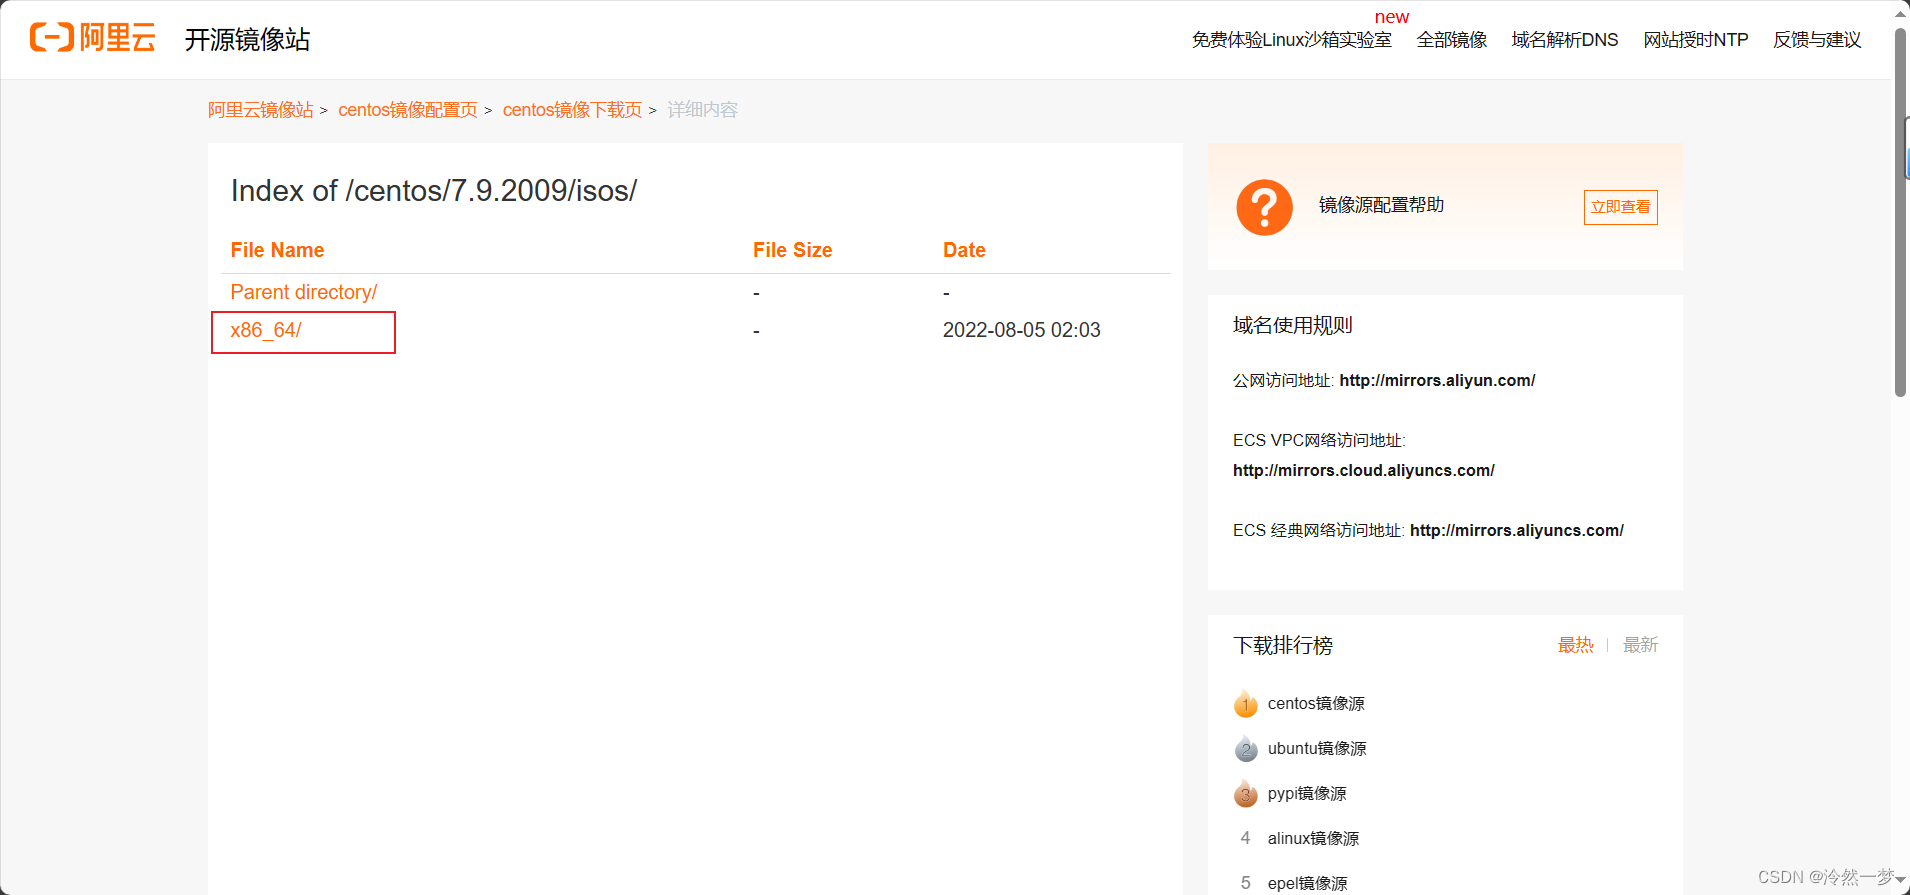Click the date 2022-08-05 02:03
The image size is (1910, 895).
[x=1021, y=330]
